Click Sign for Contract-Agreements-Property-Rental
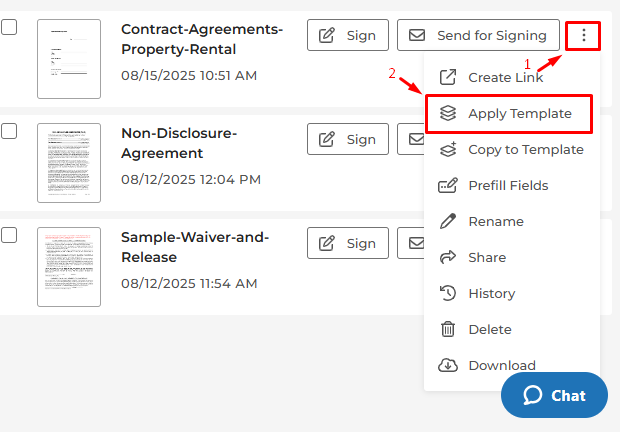The height and width of the screenshot is (432, 620). (x=348, y=36)
